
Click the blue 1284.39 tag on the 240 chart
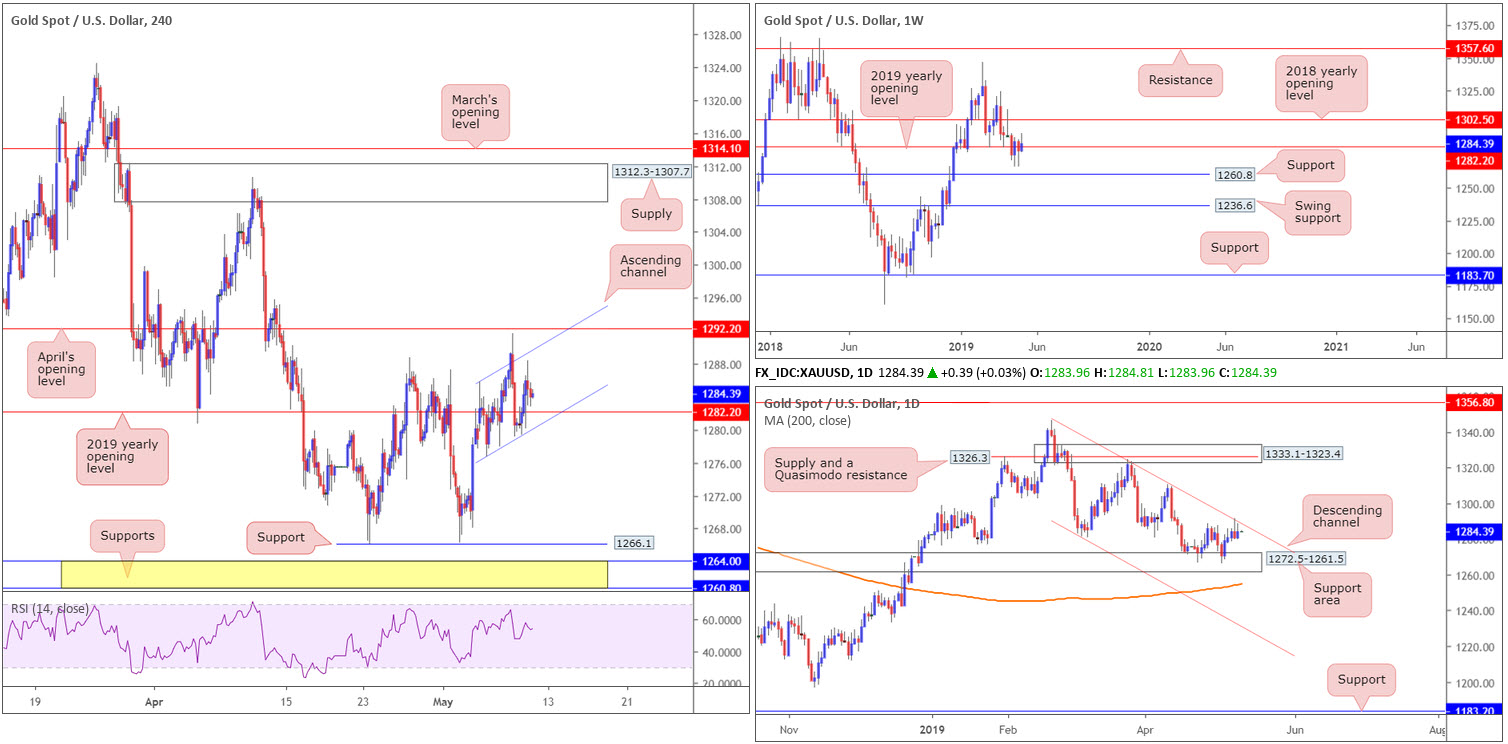coord(722,394)
